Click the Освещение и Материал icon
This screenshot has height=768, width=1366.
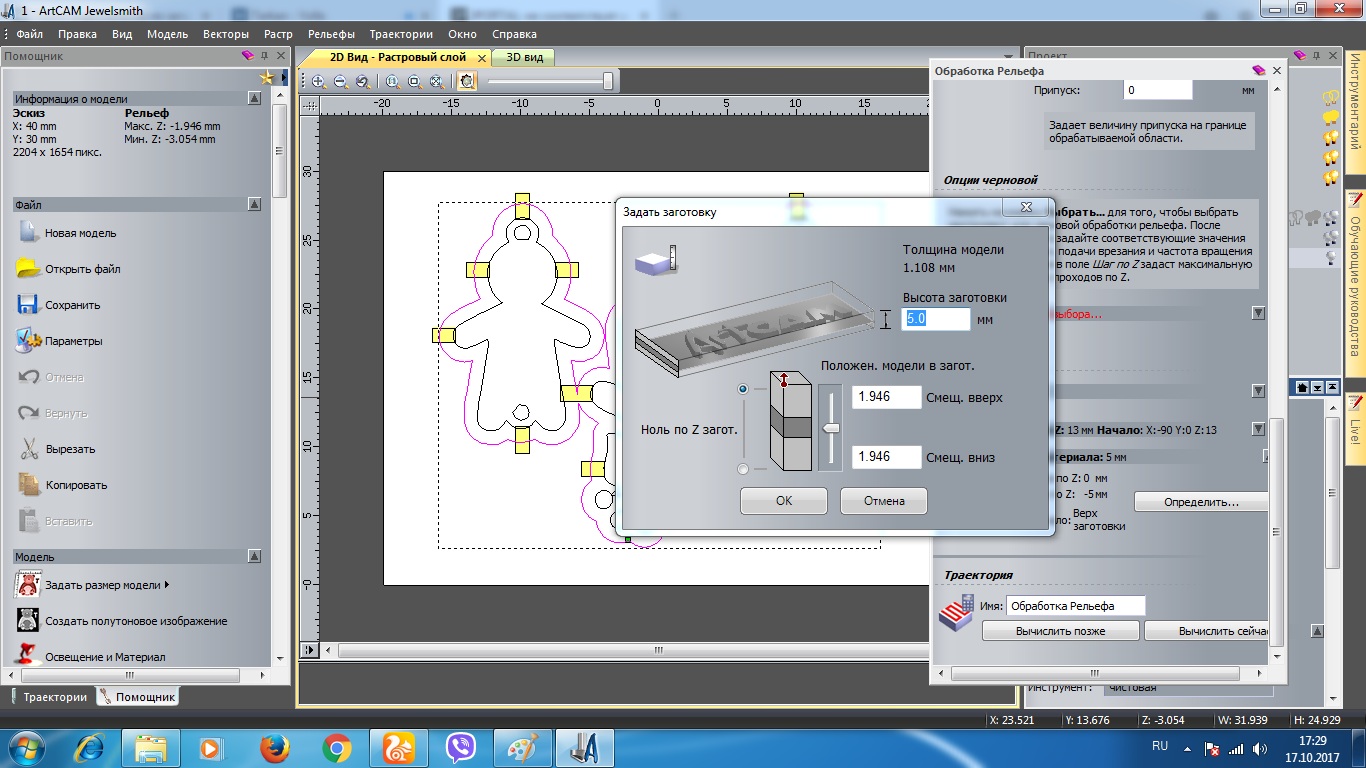(x=28, y=656)
